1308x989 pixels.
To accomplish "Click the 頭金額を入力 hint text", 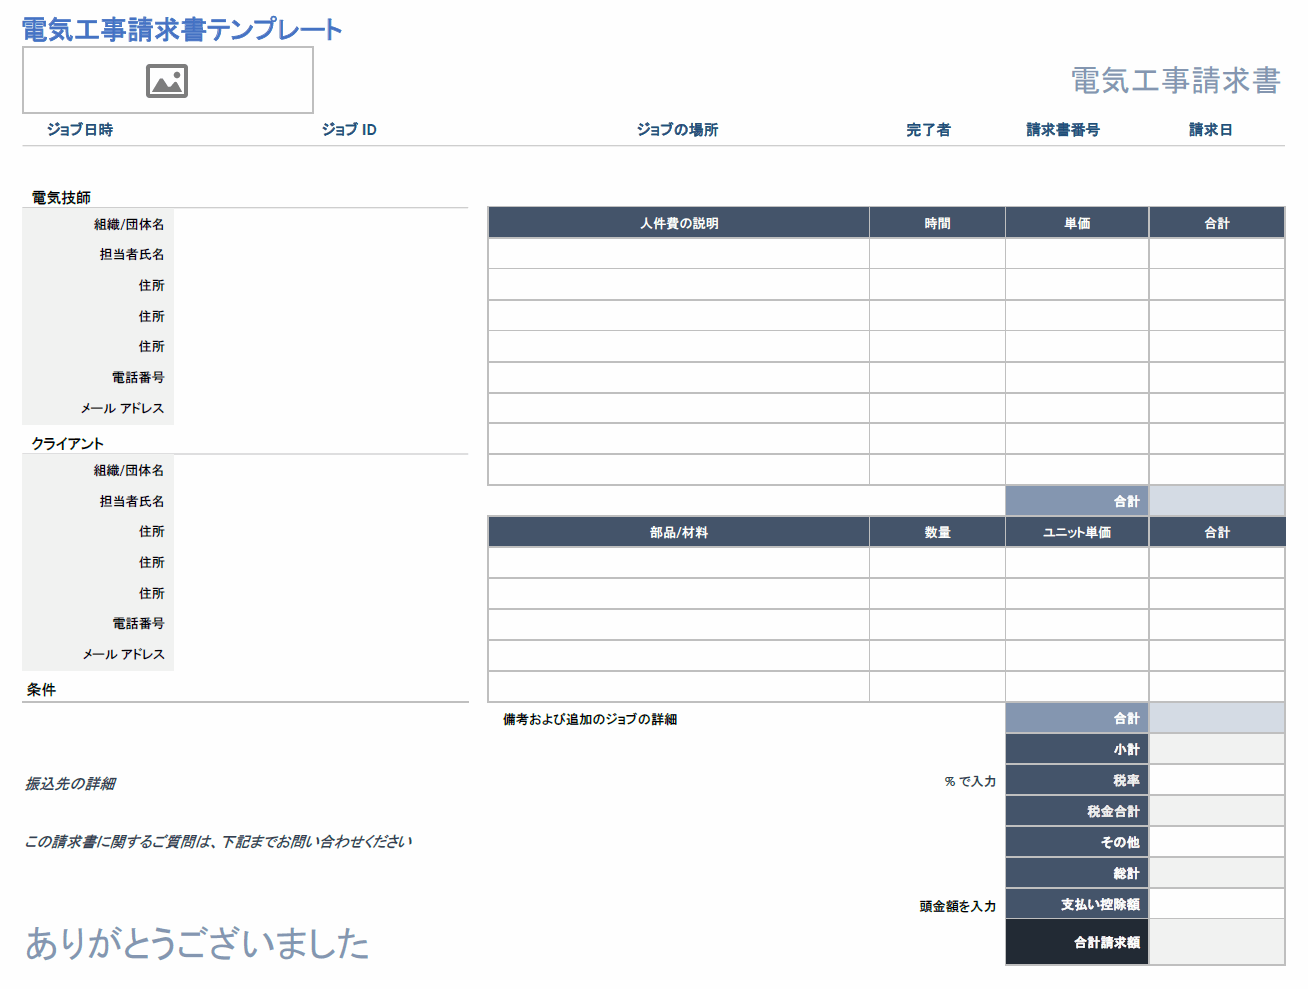I will [958, 906].
